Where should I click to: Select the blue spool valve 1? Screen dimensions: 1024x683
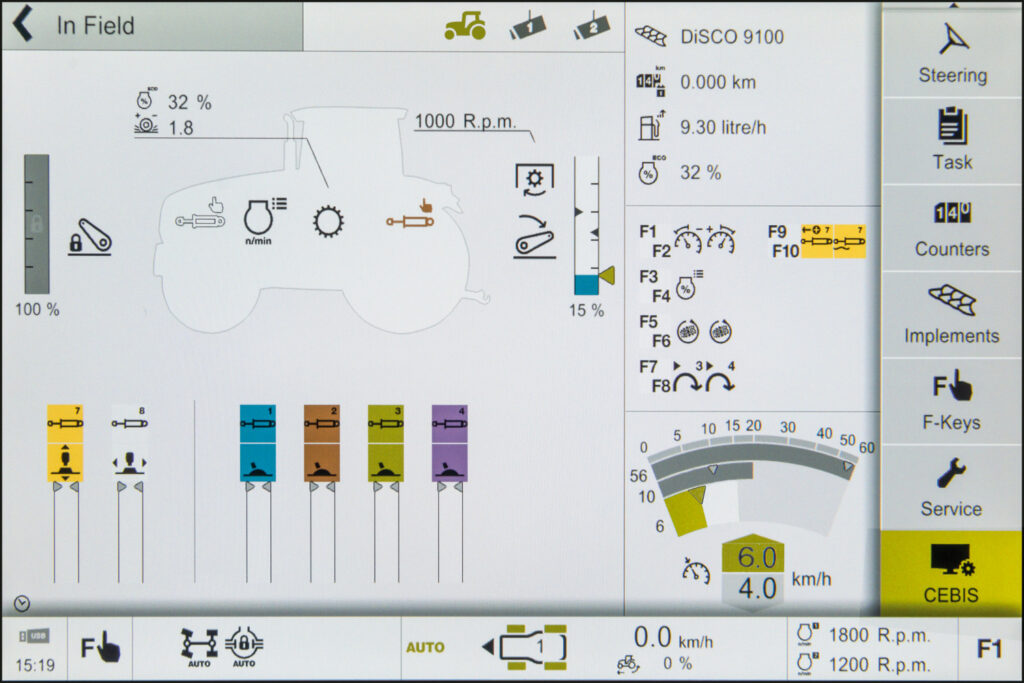257,443
